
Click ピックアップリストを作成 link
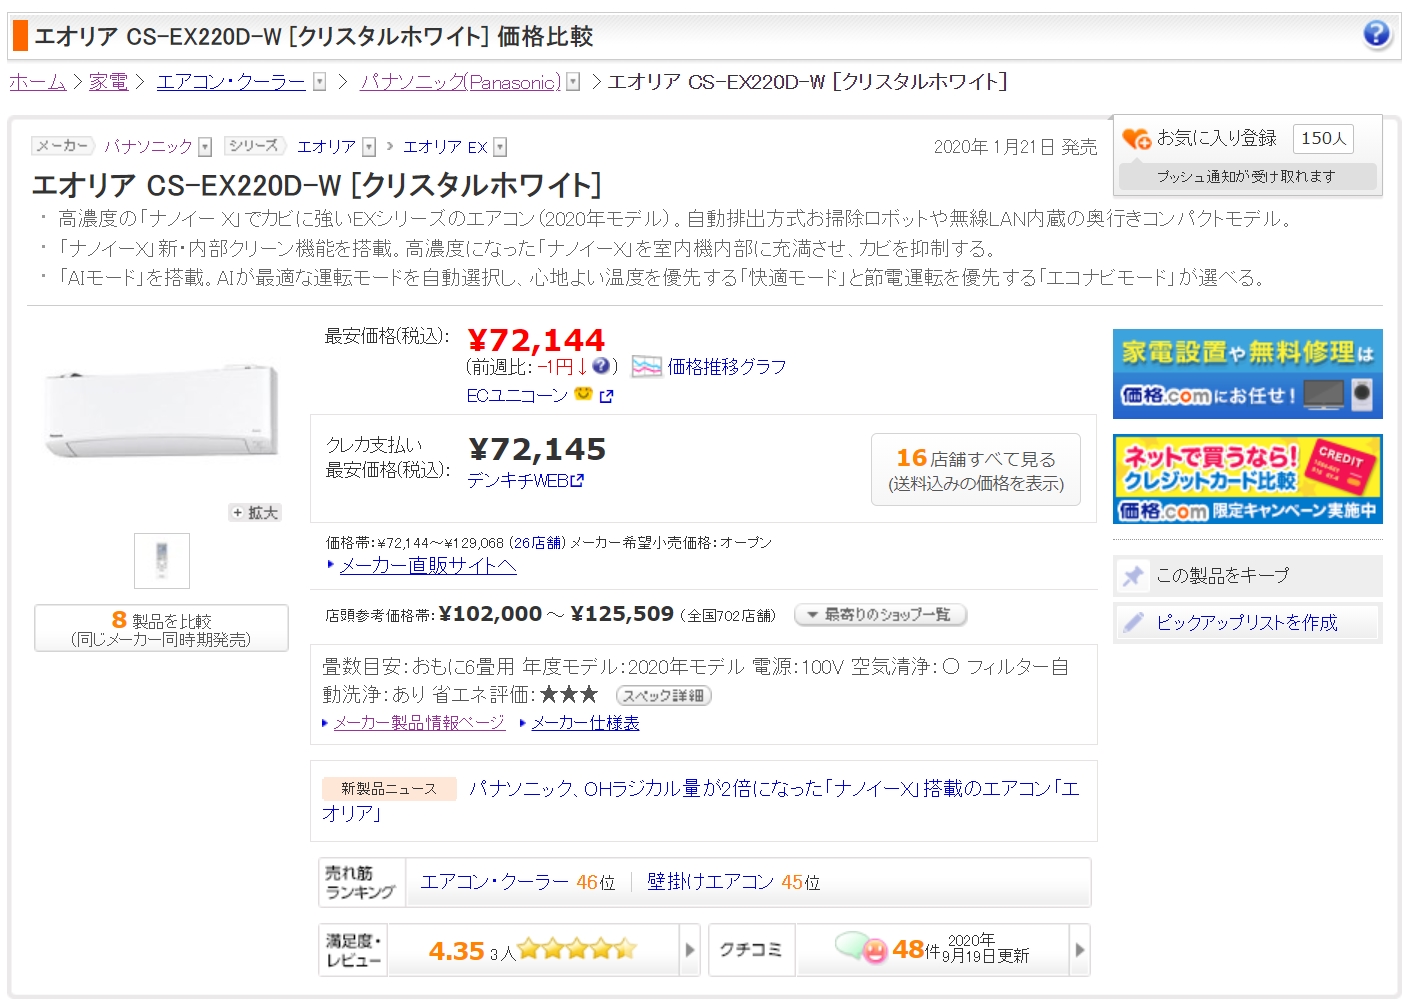[x=1246, y=623]
